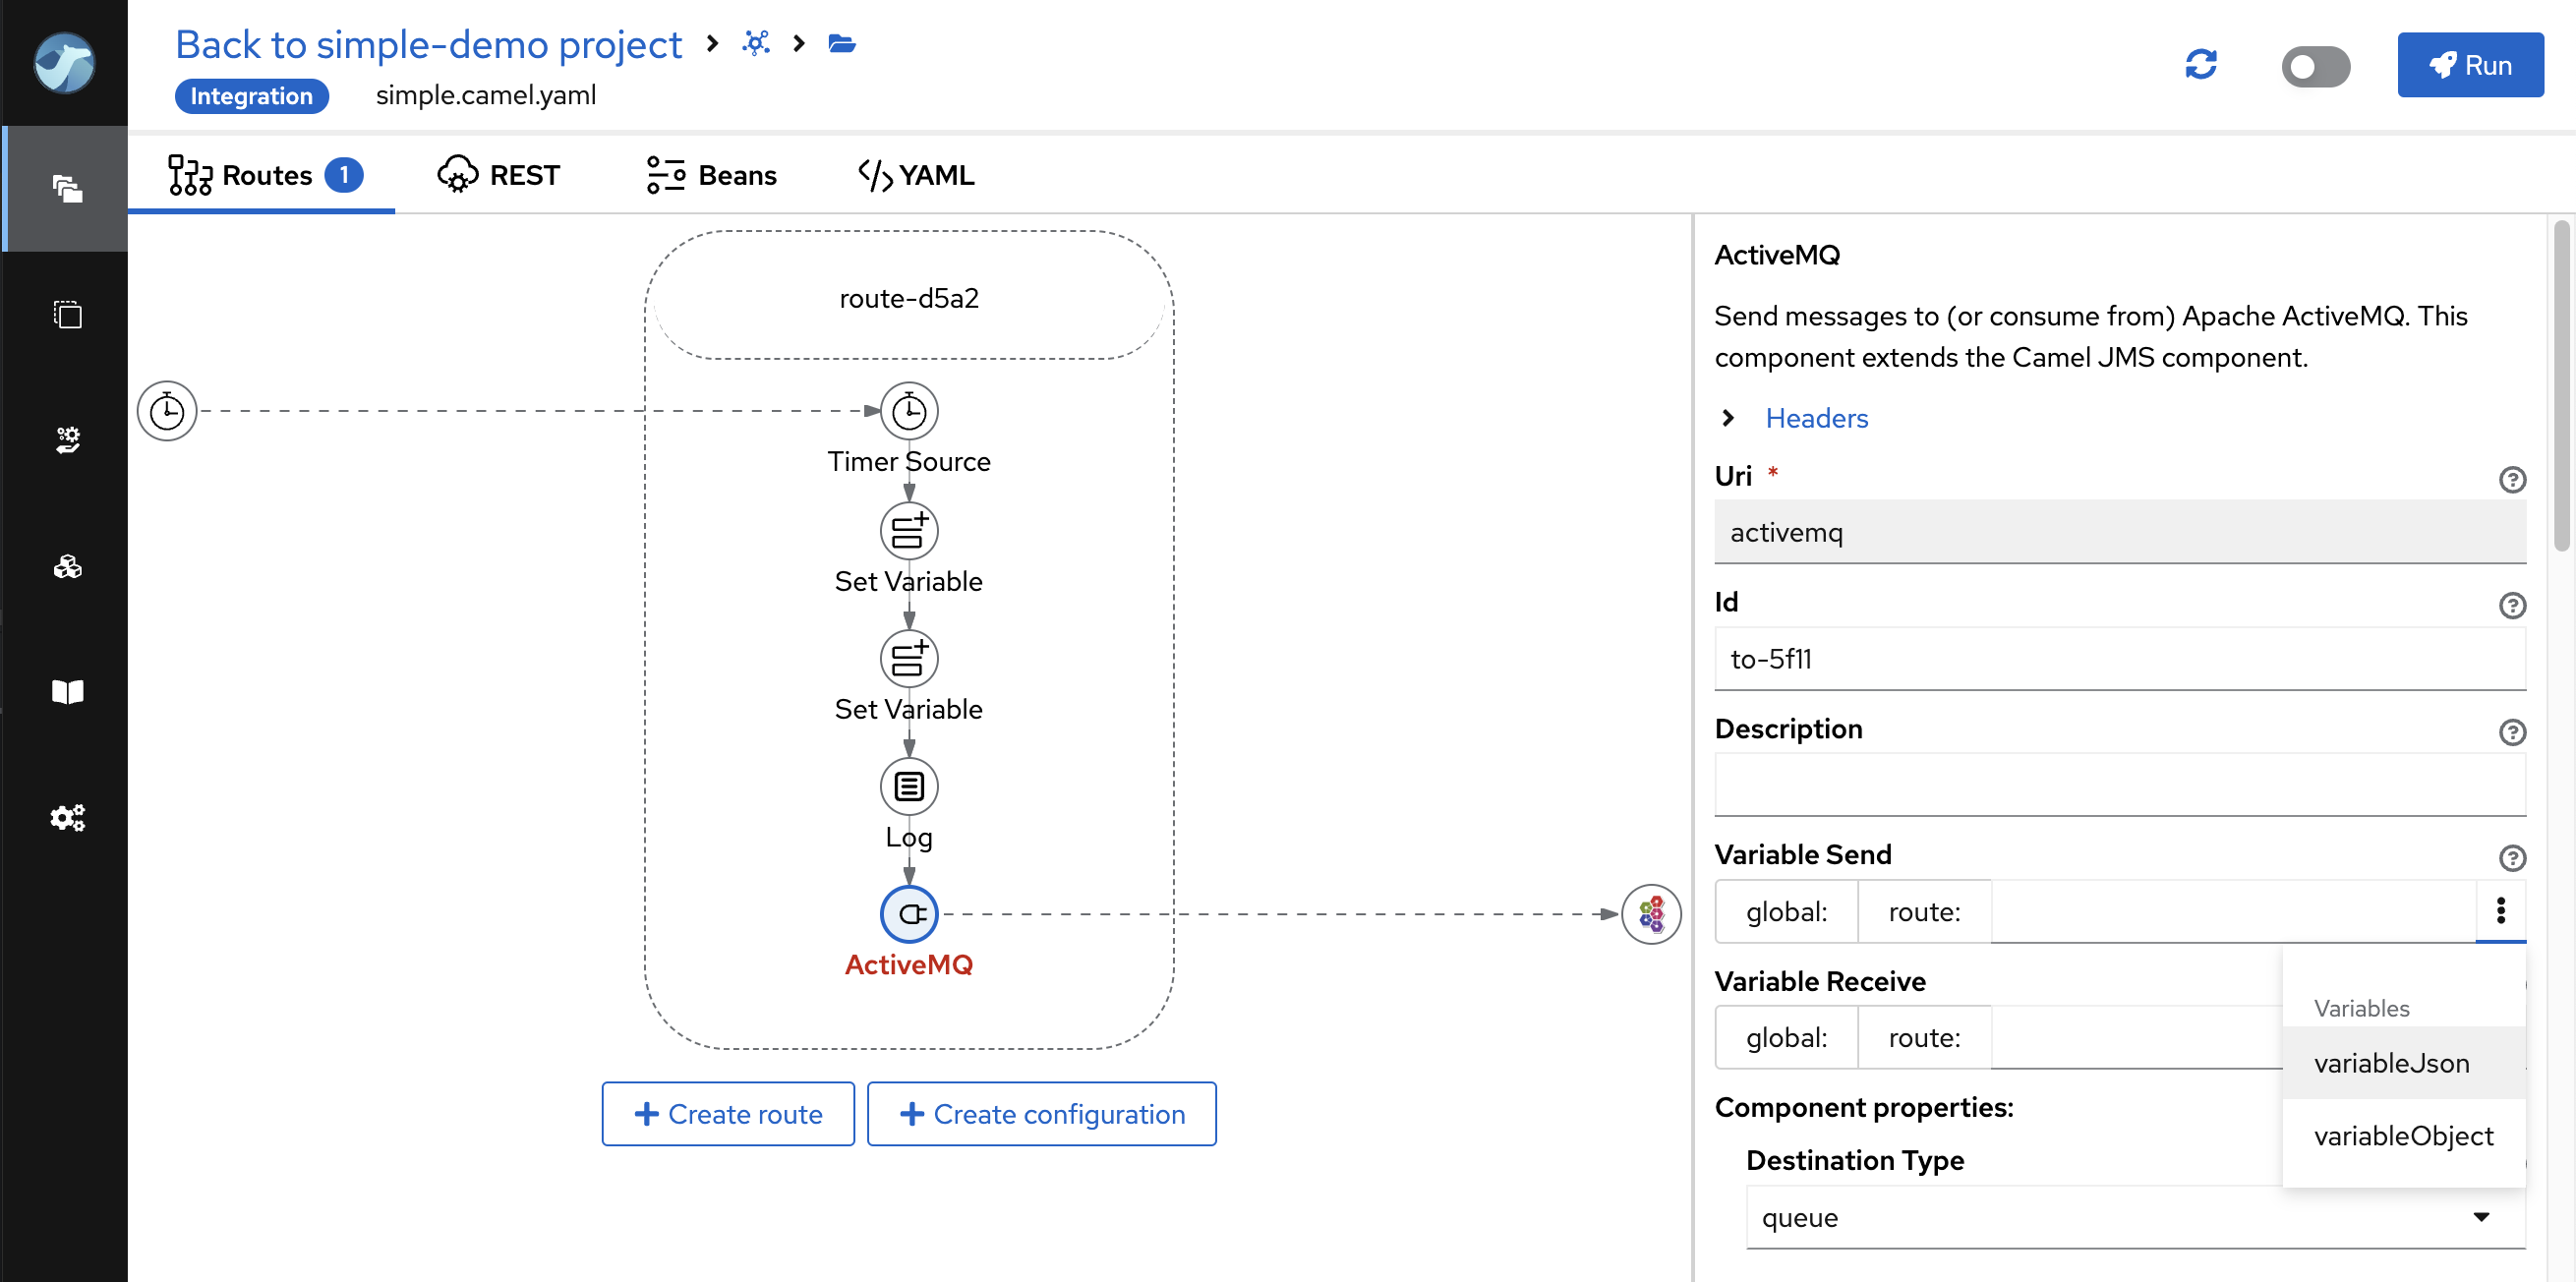Click the ActiveMQ endpoint icon outside route
Image resolution: width=2576 pixels, height=1282 pixels.
1650,913
